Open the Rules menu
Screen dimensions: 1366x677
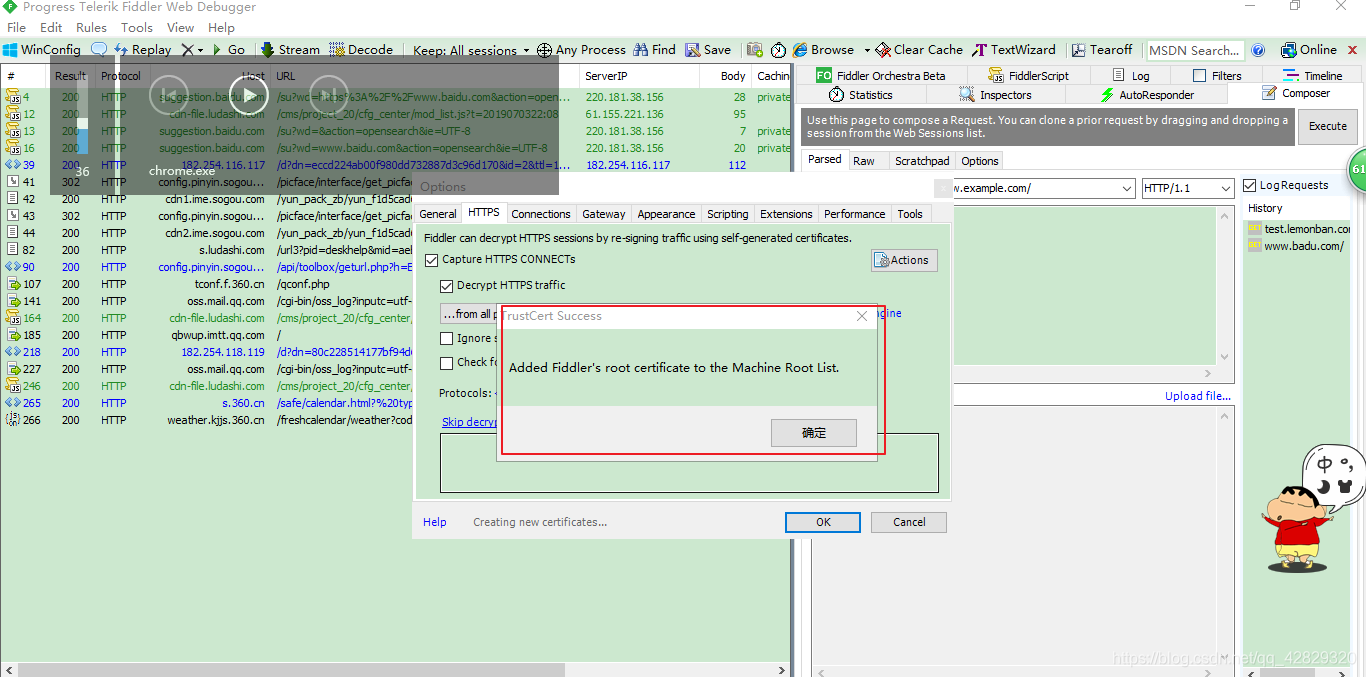coord(91,27)
